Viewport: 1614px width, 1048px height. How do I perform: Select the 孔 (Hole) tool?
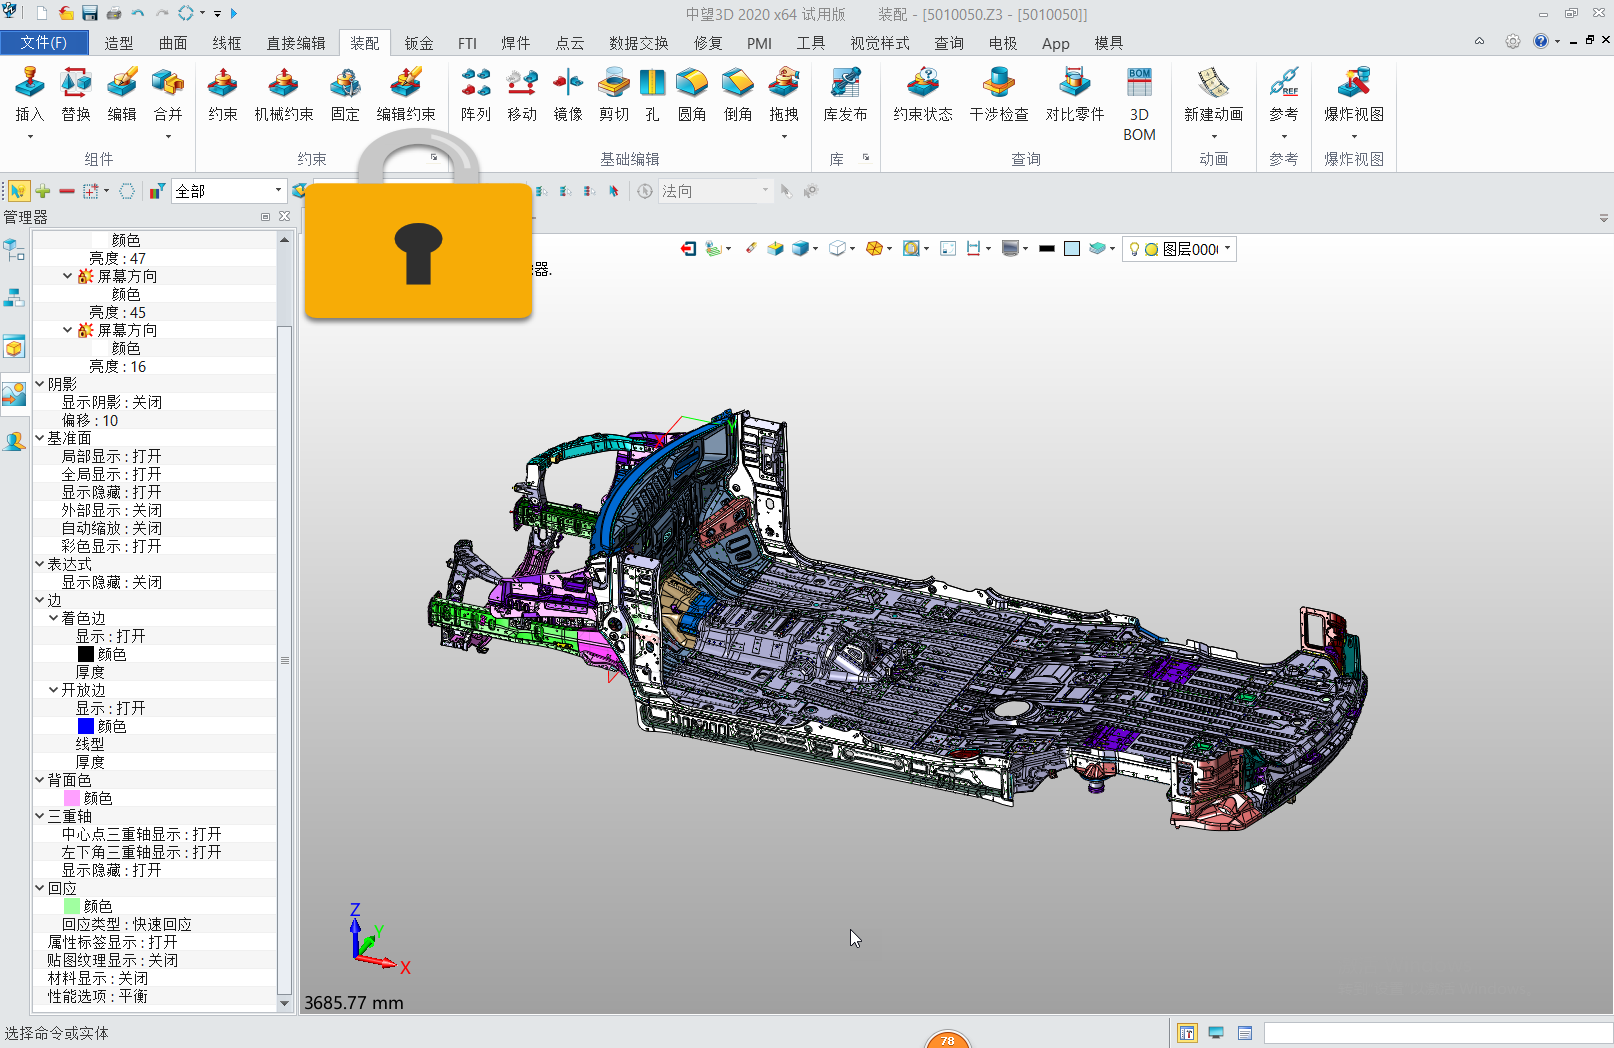[x=652, y=95]
